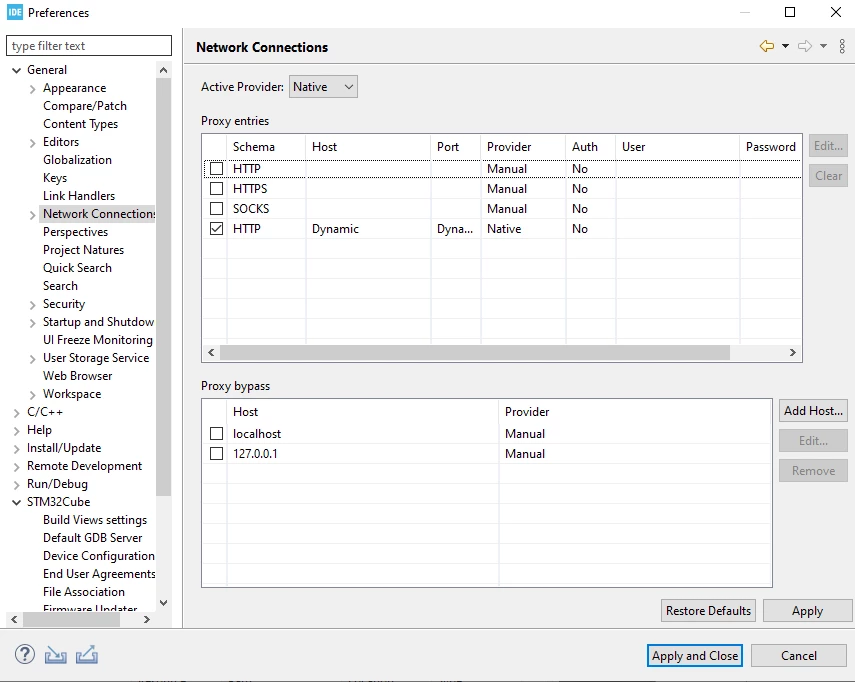Collapse the STM32Cube category
Screen dimensions: 855x682
coord(17,503)
